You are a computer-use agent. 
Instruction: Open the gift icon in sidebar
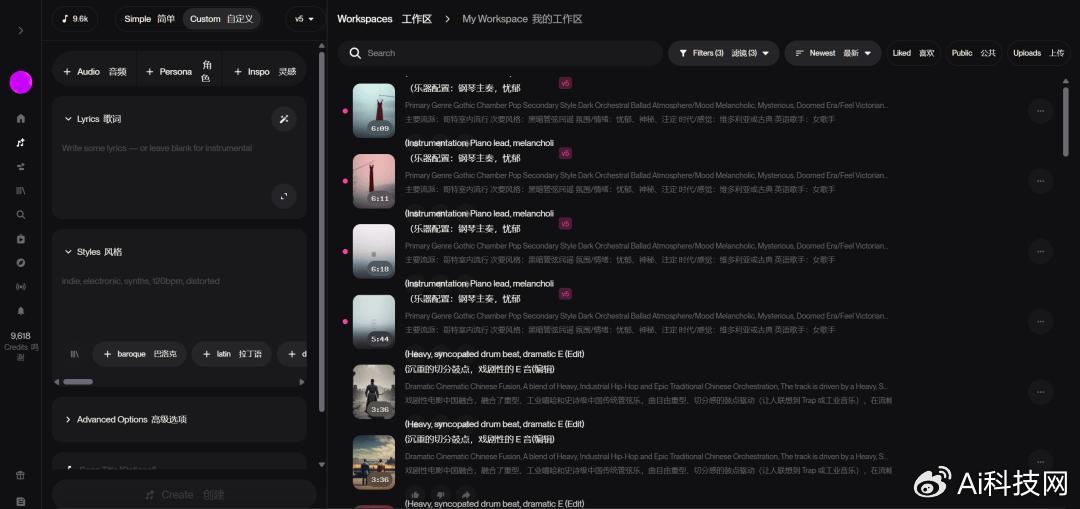pos(21,475)
